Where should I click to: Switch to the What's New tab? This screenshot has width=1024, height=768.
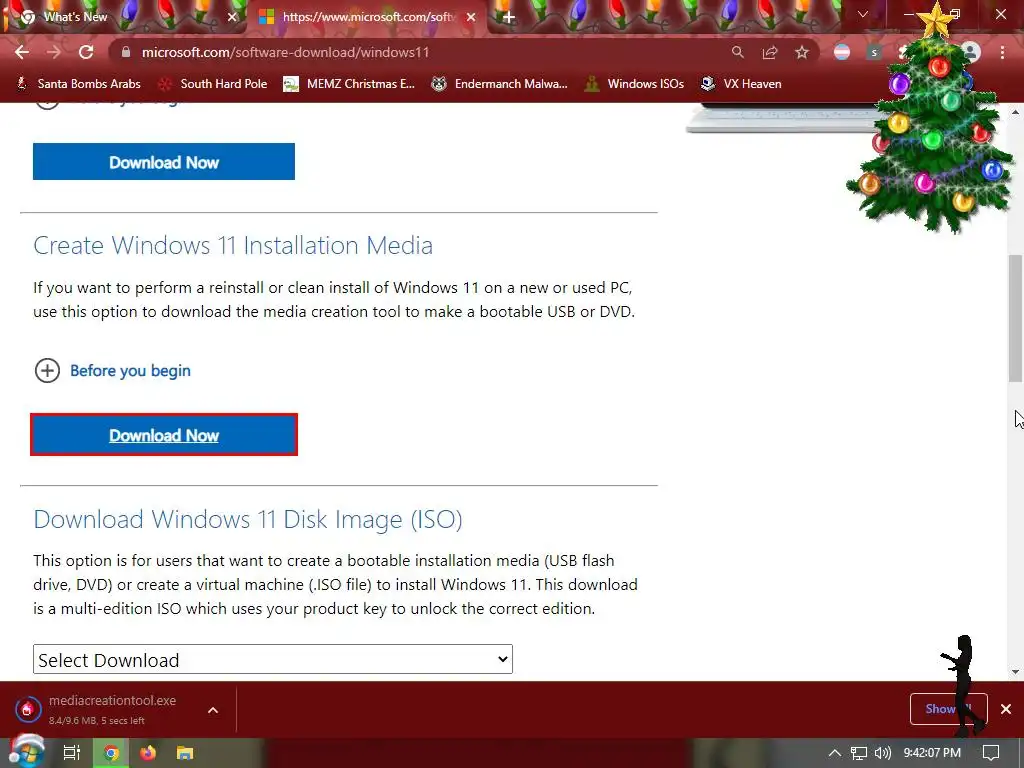click(x=124, y=17)
